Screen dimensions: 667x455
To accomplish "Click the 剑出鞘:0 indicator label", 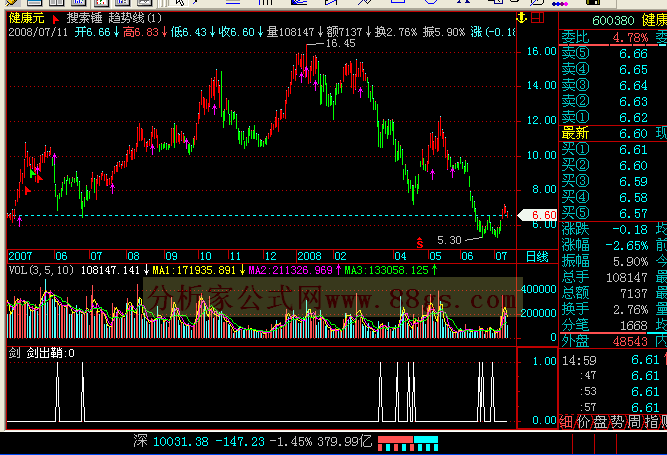I will point(51,353).
